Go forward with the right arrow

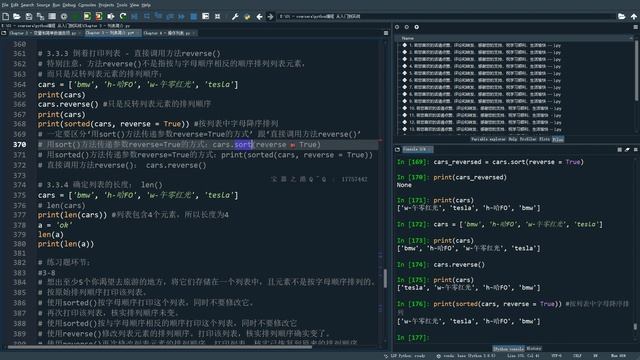click(270, 16)
